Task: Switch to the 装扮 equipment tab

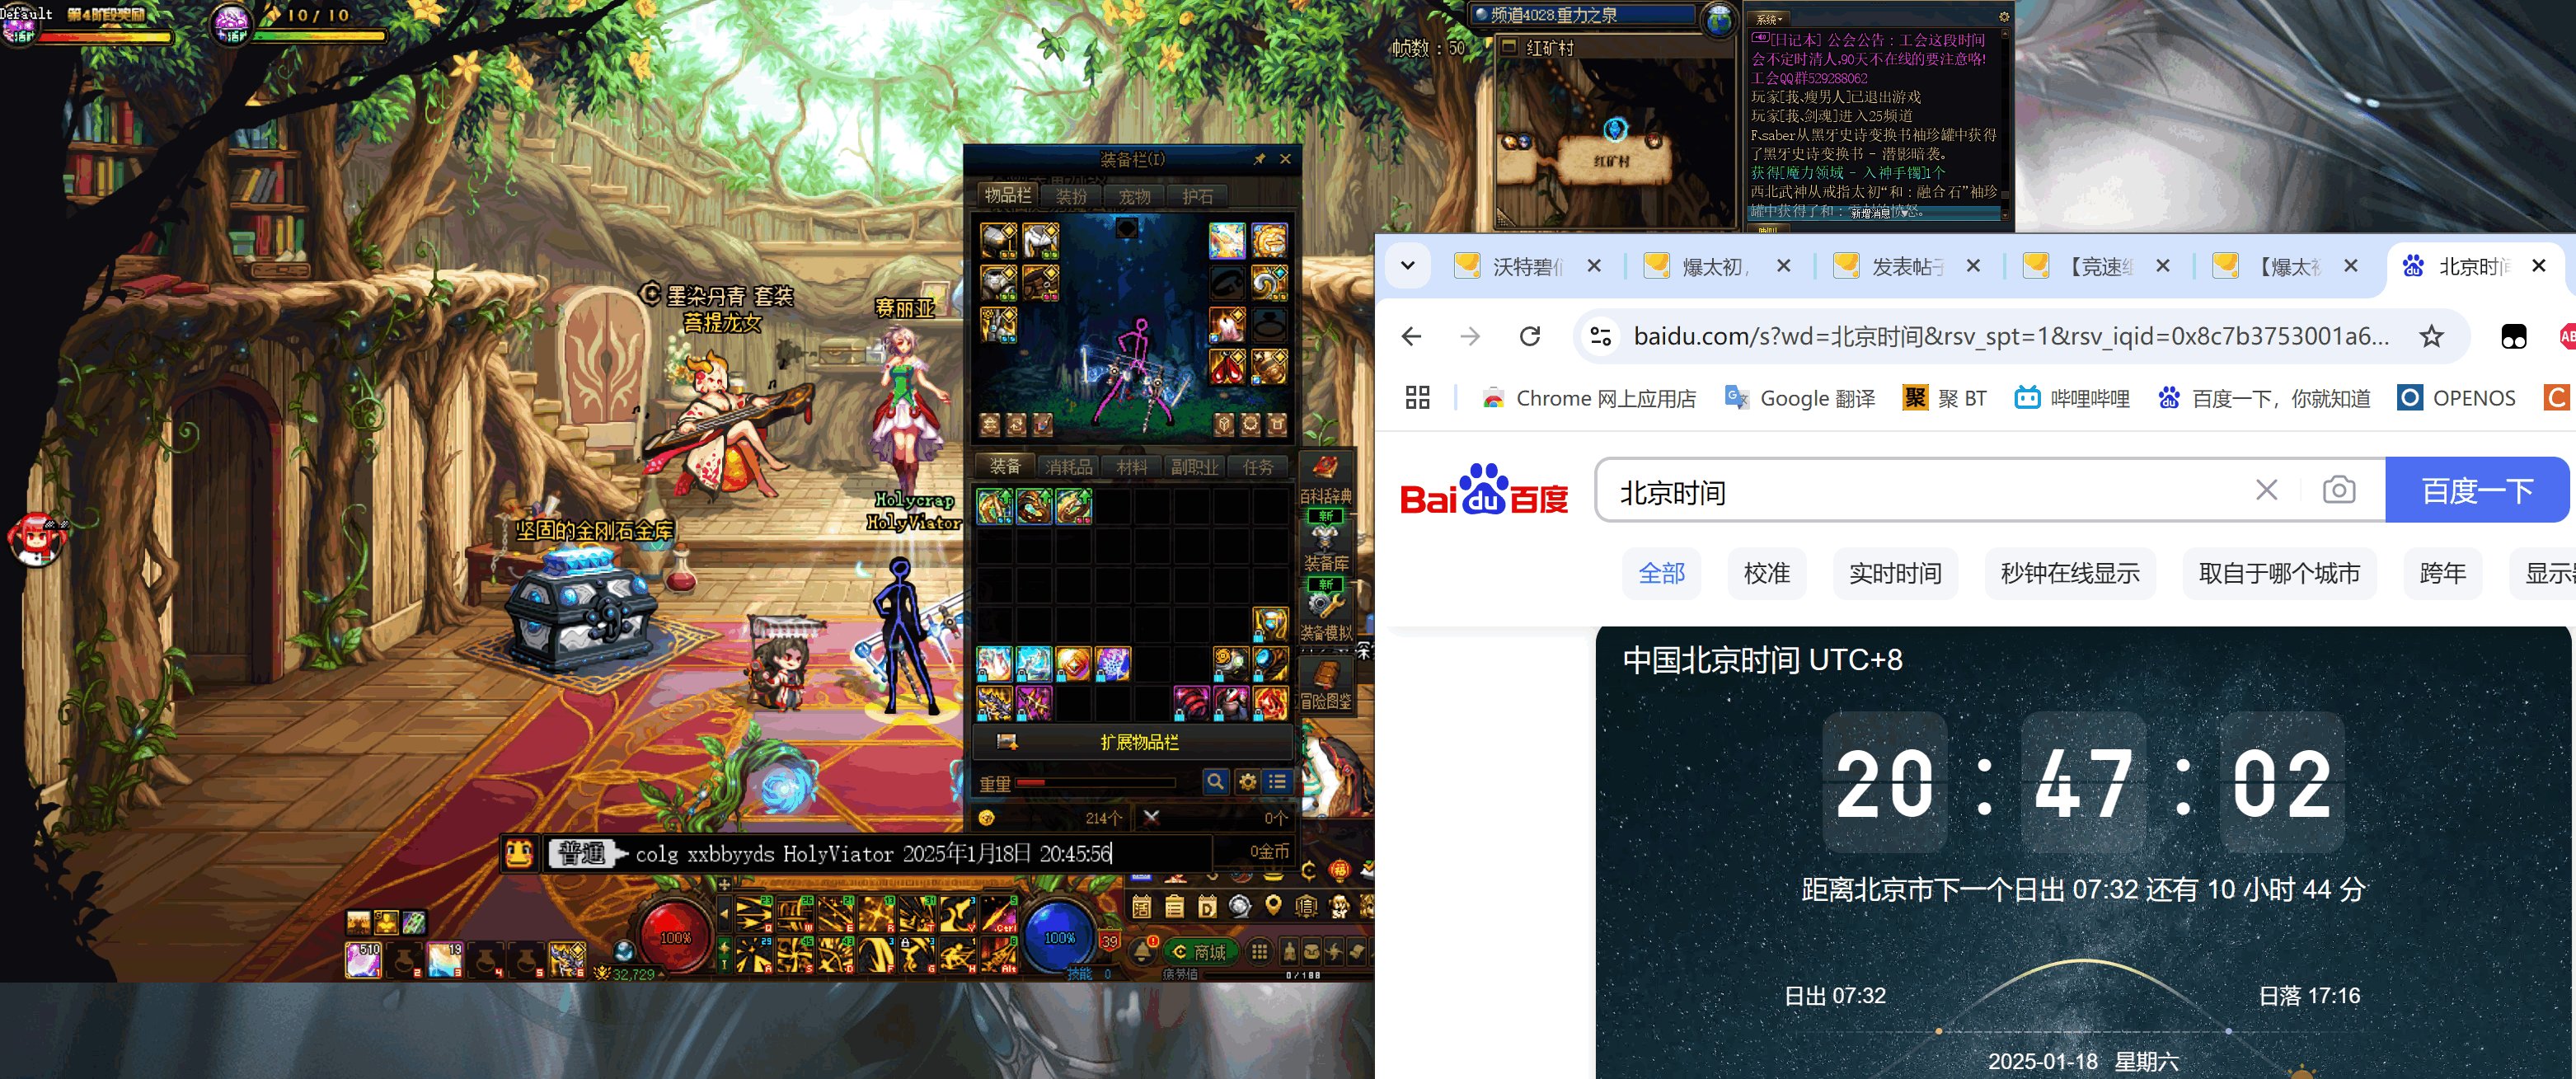Action: coord(1071,197)
